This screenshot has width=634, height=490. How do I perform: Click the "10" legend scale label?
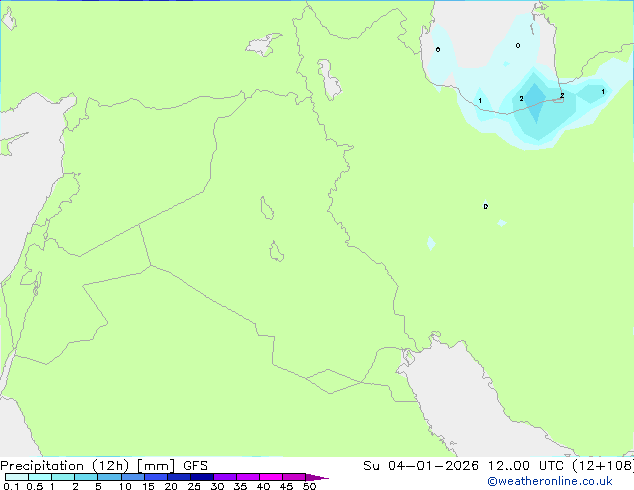125,486
